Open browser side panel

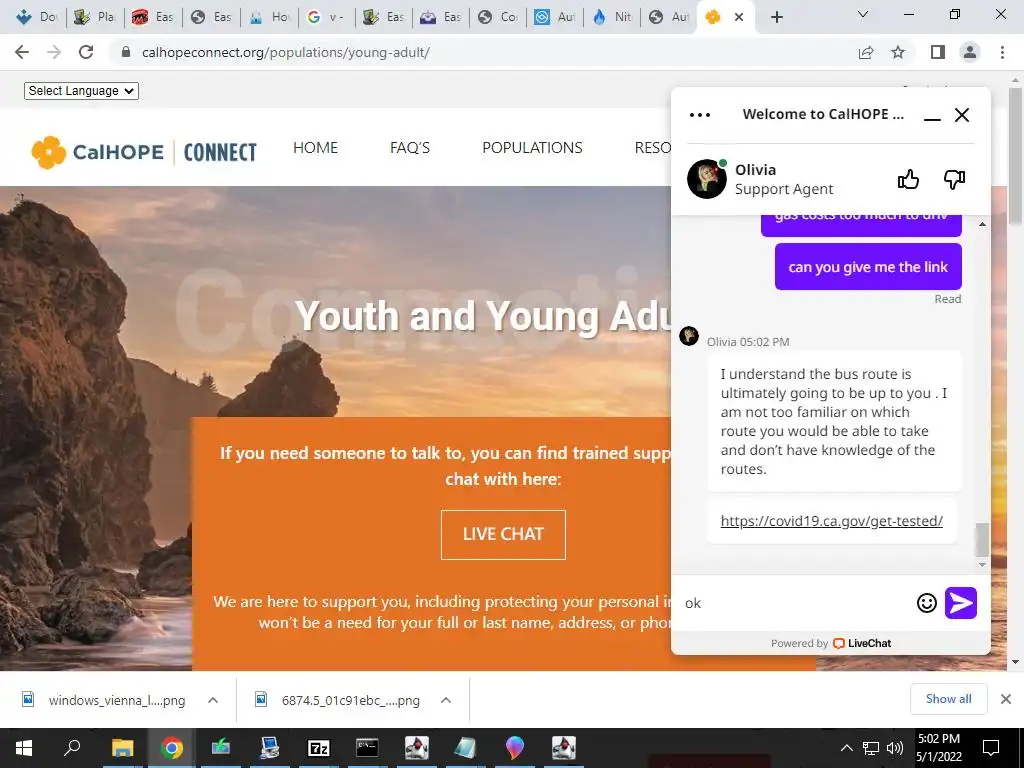(x=938, y=52)
